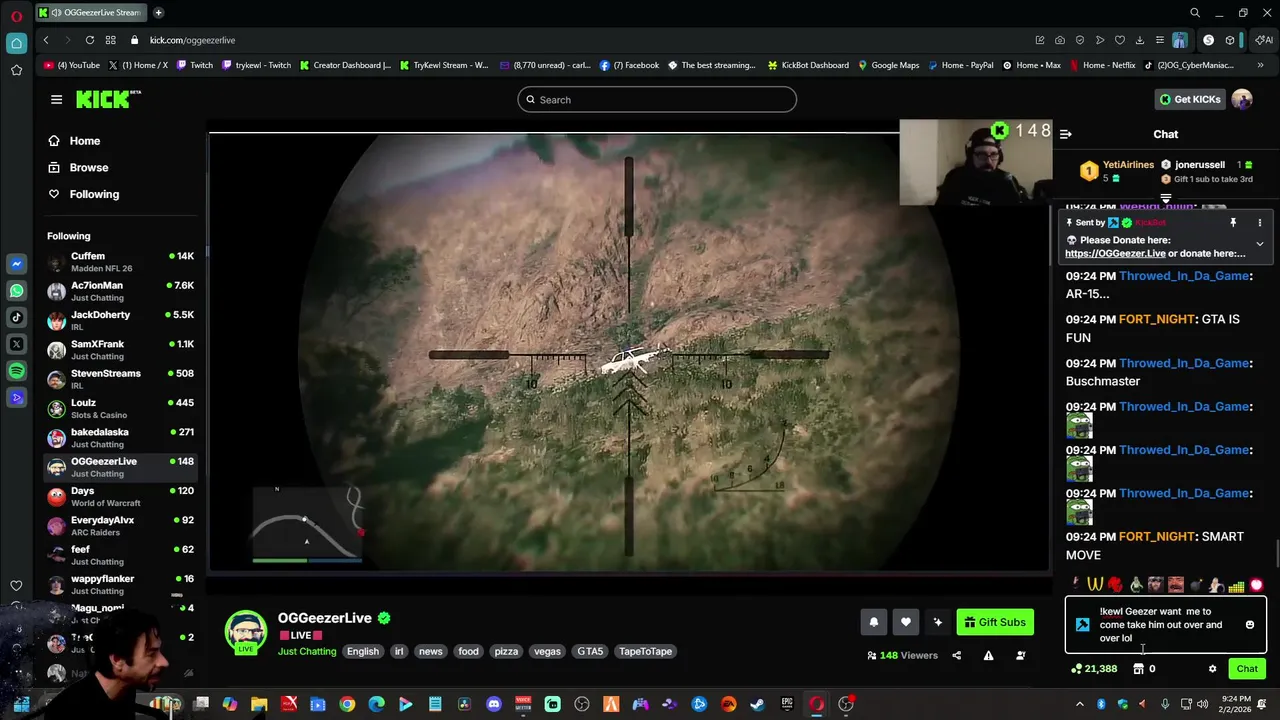Open Steam from the taskbar

(x=758, y=704)
